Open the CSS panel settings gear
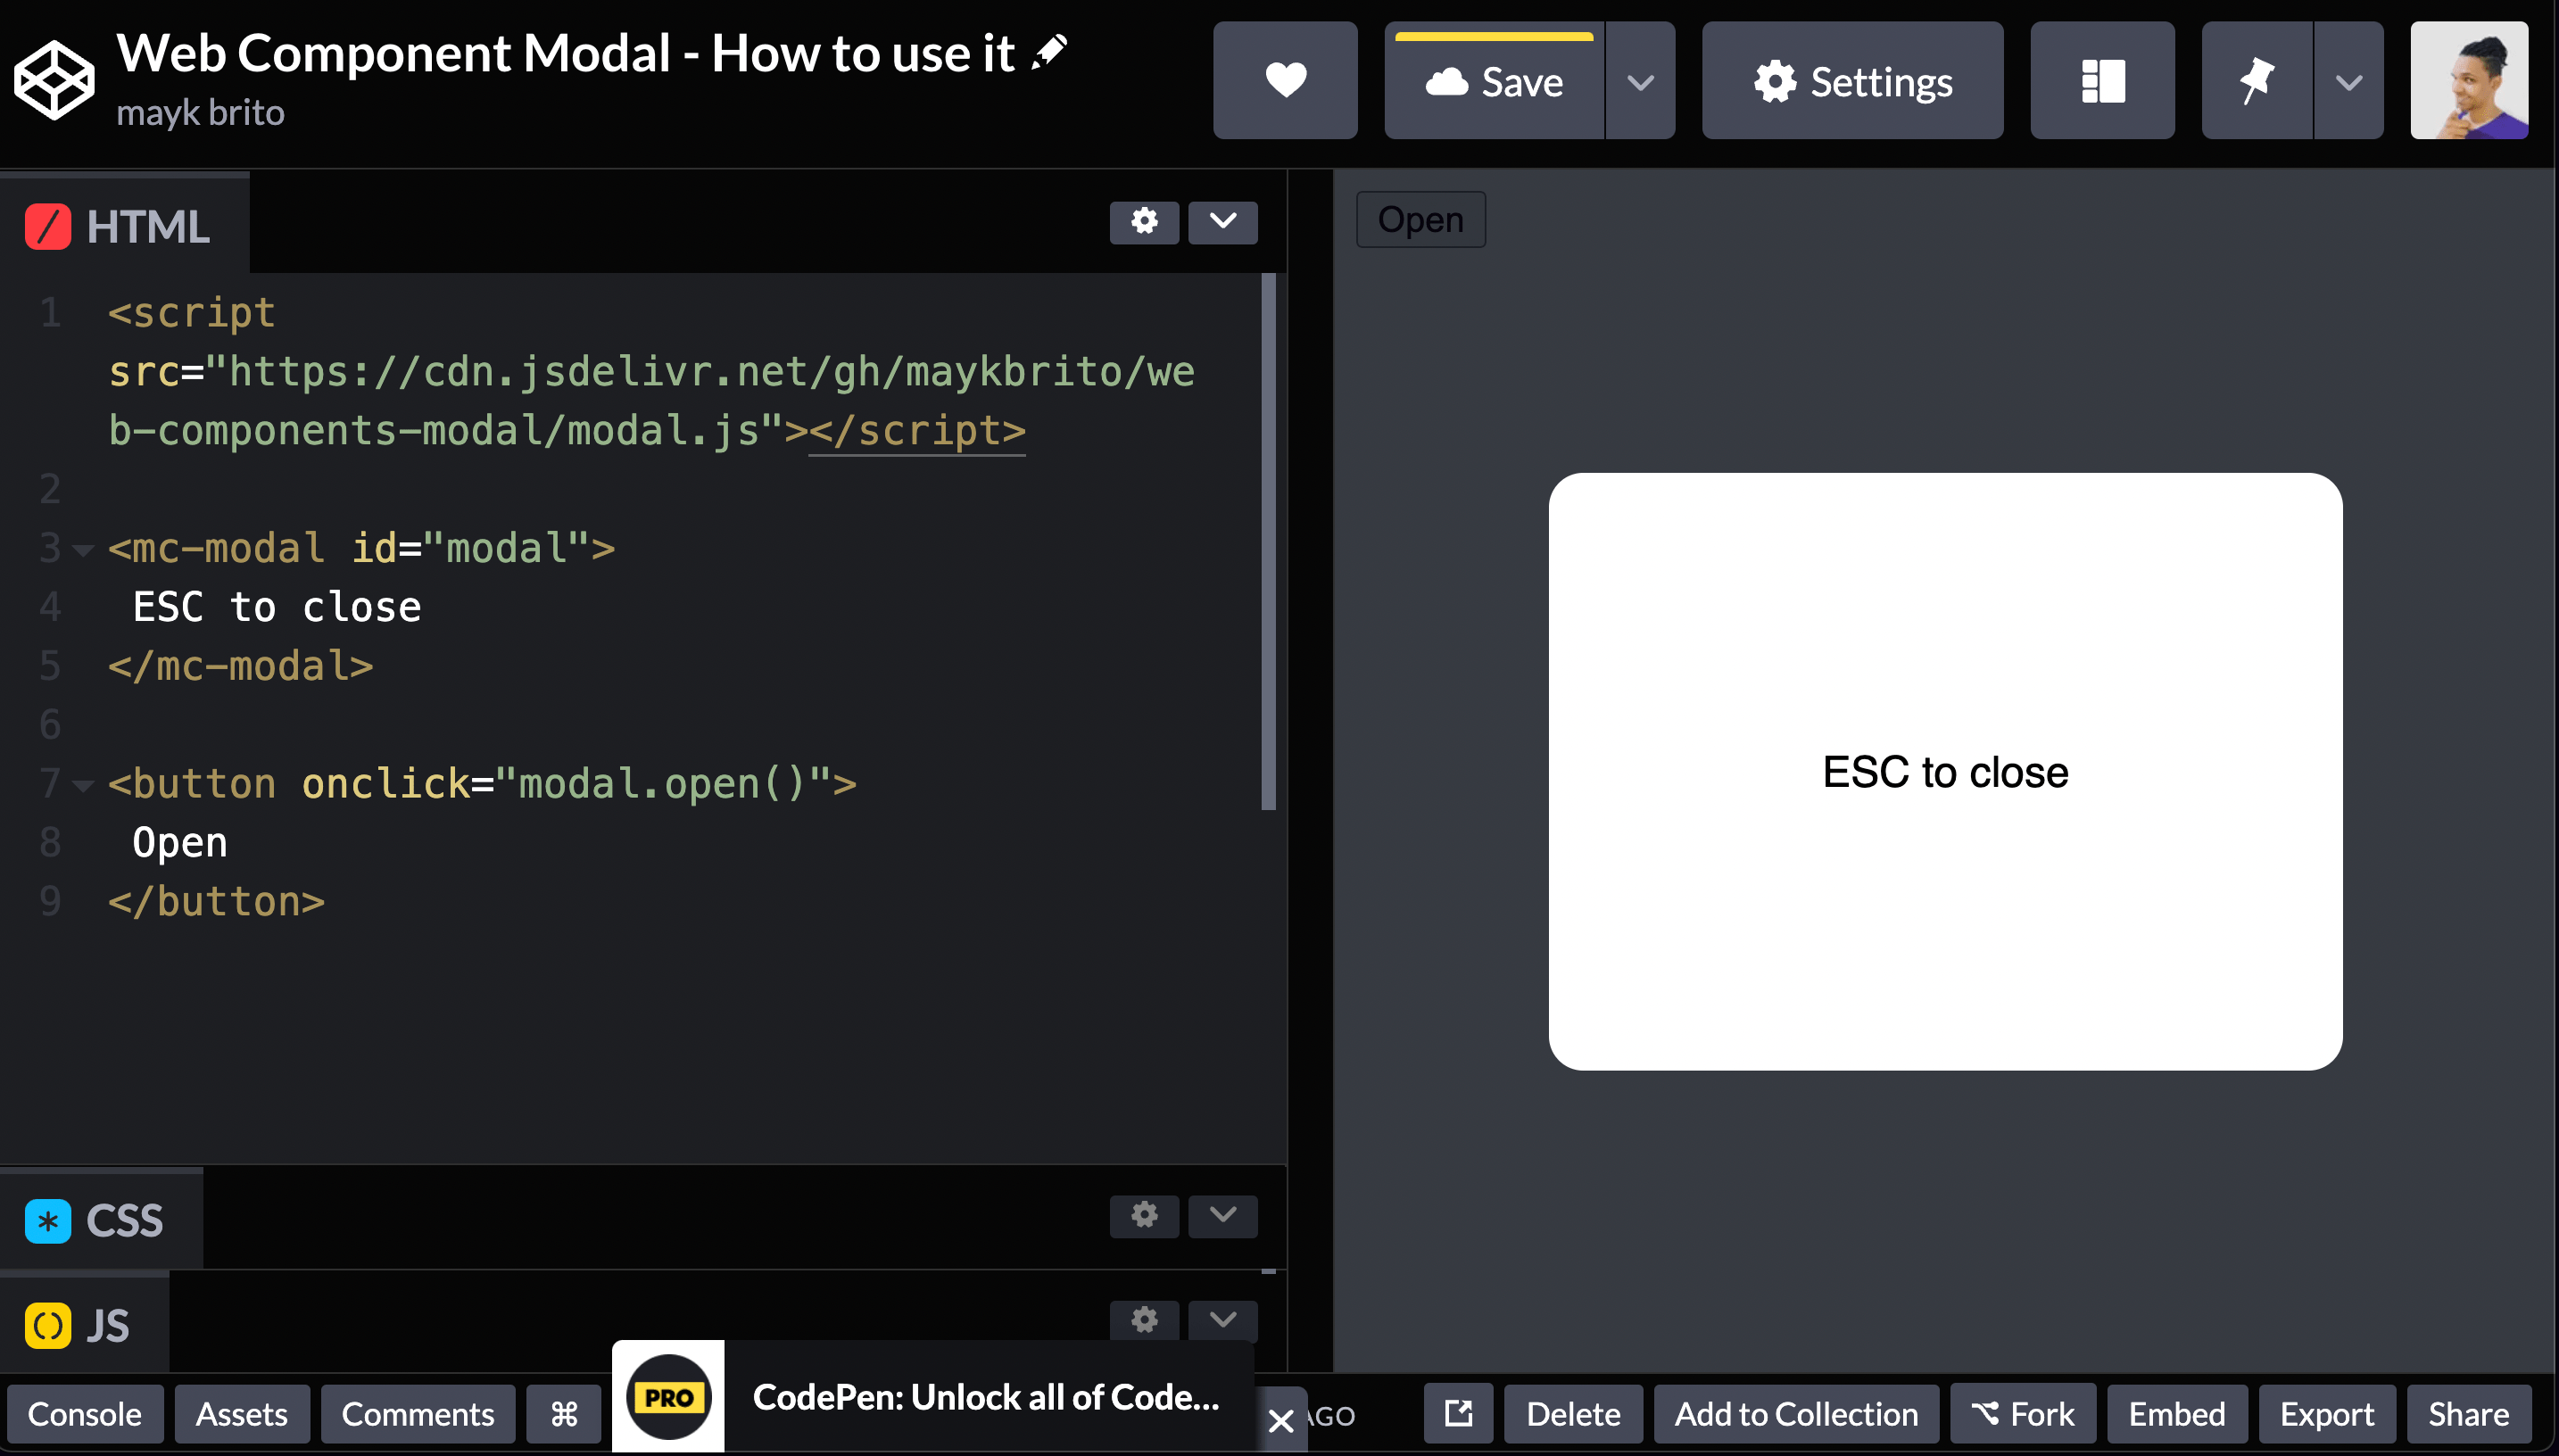Image resolution: width=2559 pixels, height=1456 pixels. (1143, 1216)
